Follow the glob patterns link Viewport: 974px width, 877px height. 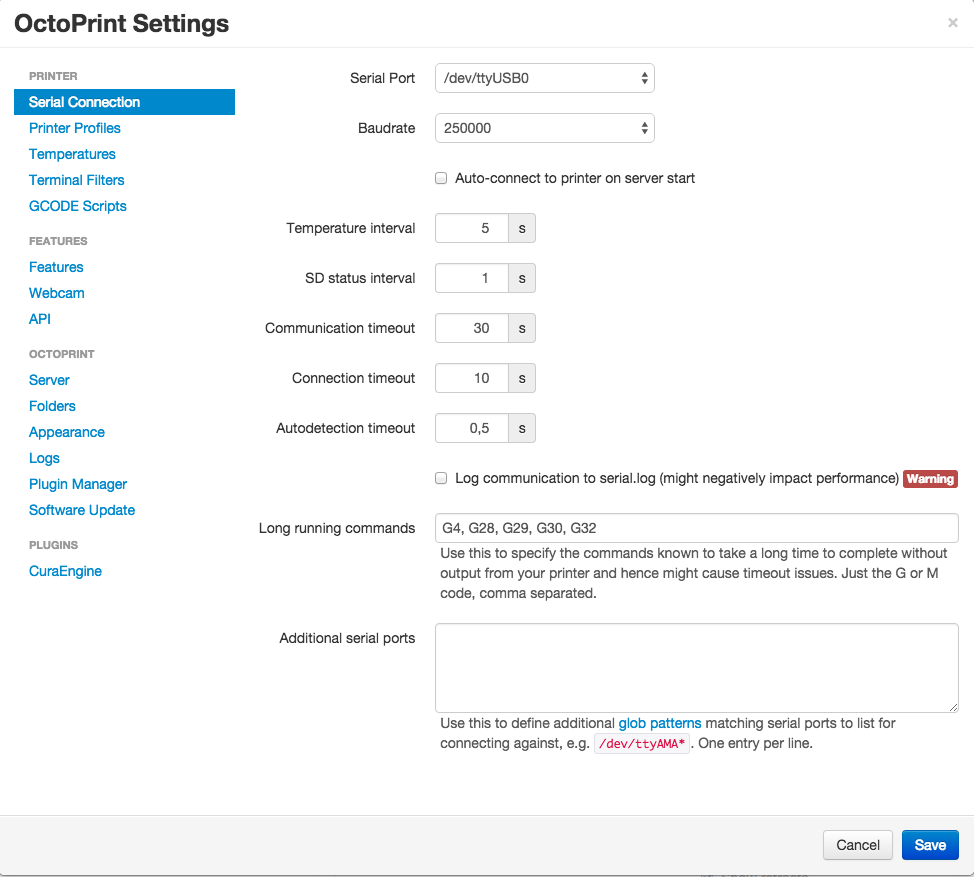(x=660, y=723)
